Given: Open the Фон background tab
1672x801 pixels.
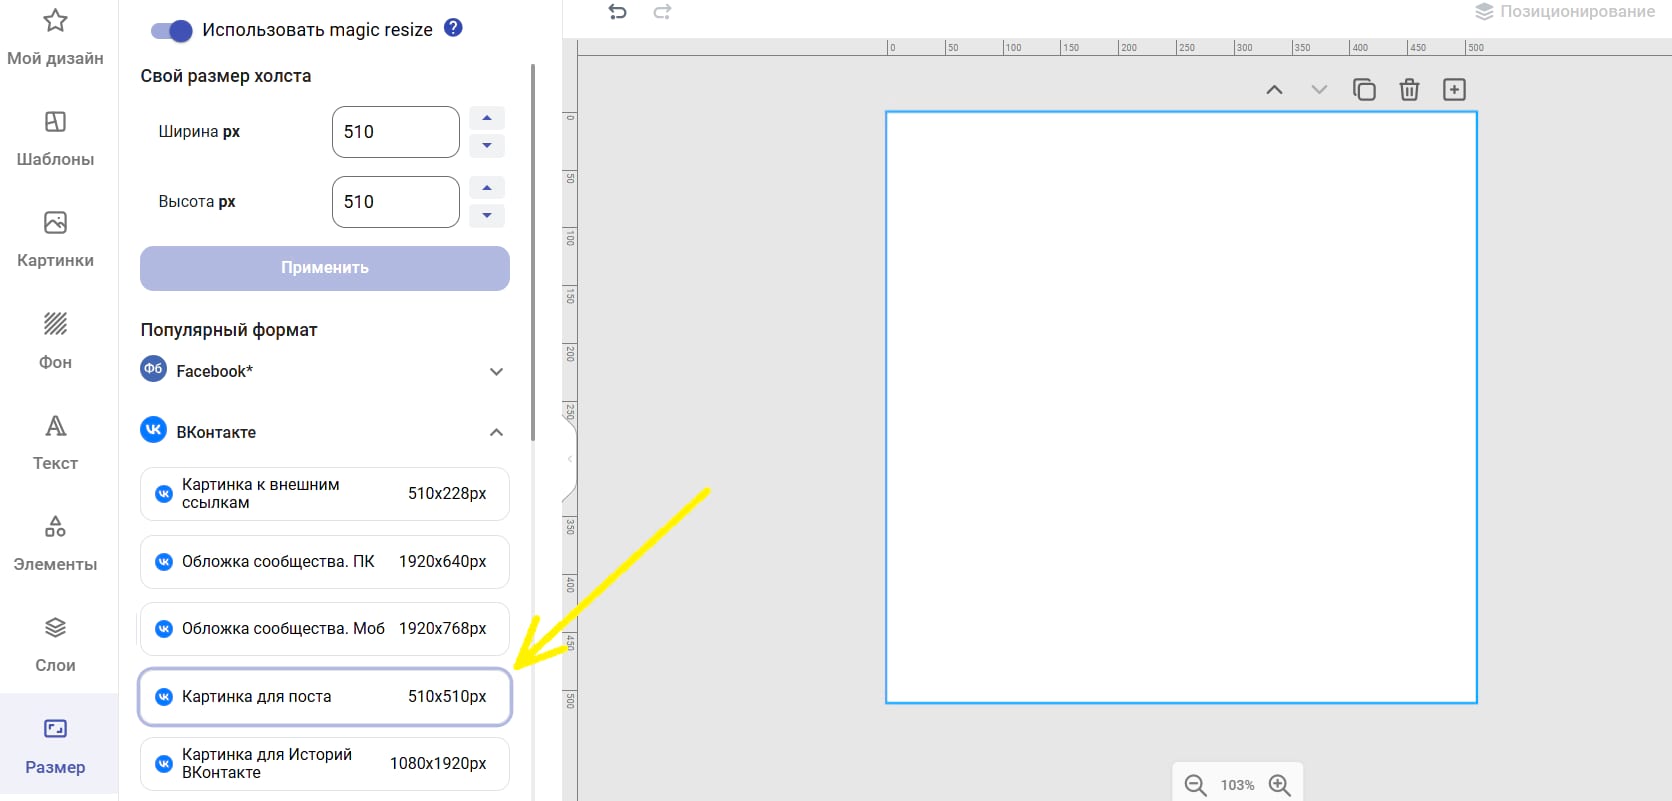Looking at the screenshot, I should (55, 340).
